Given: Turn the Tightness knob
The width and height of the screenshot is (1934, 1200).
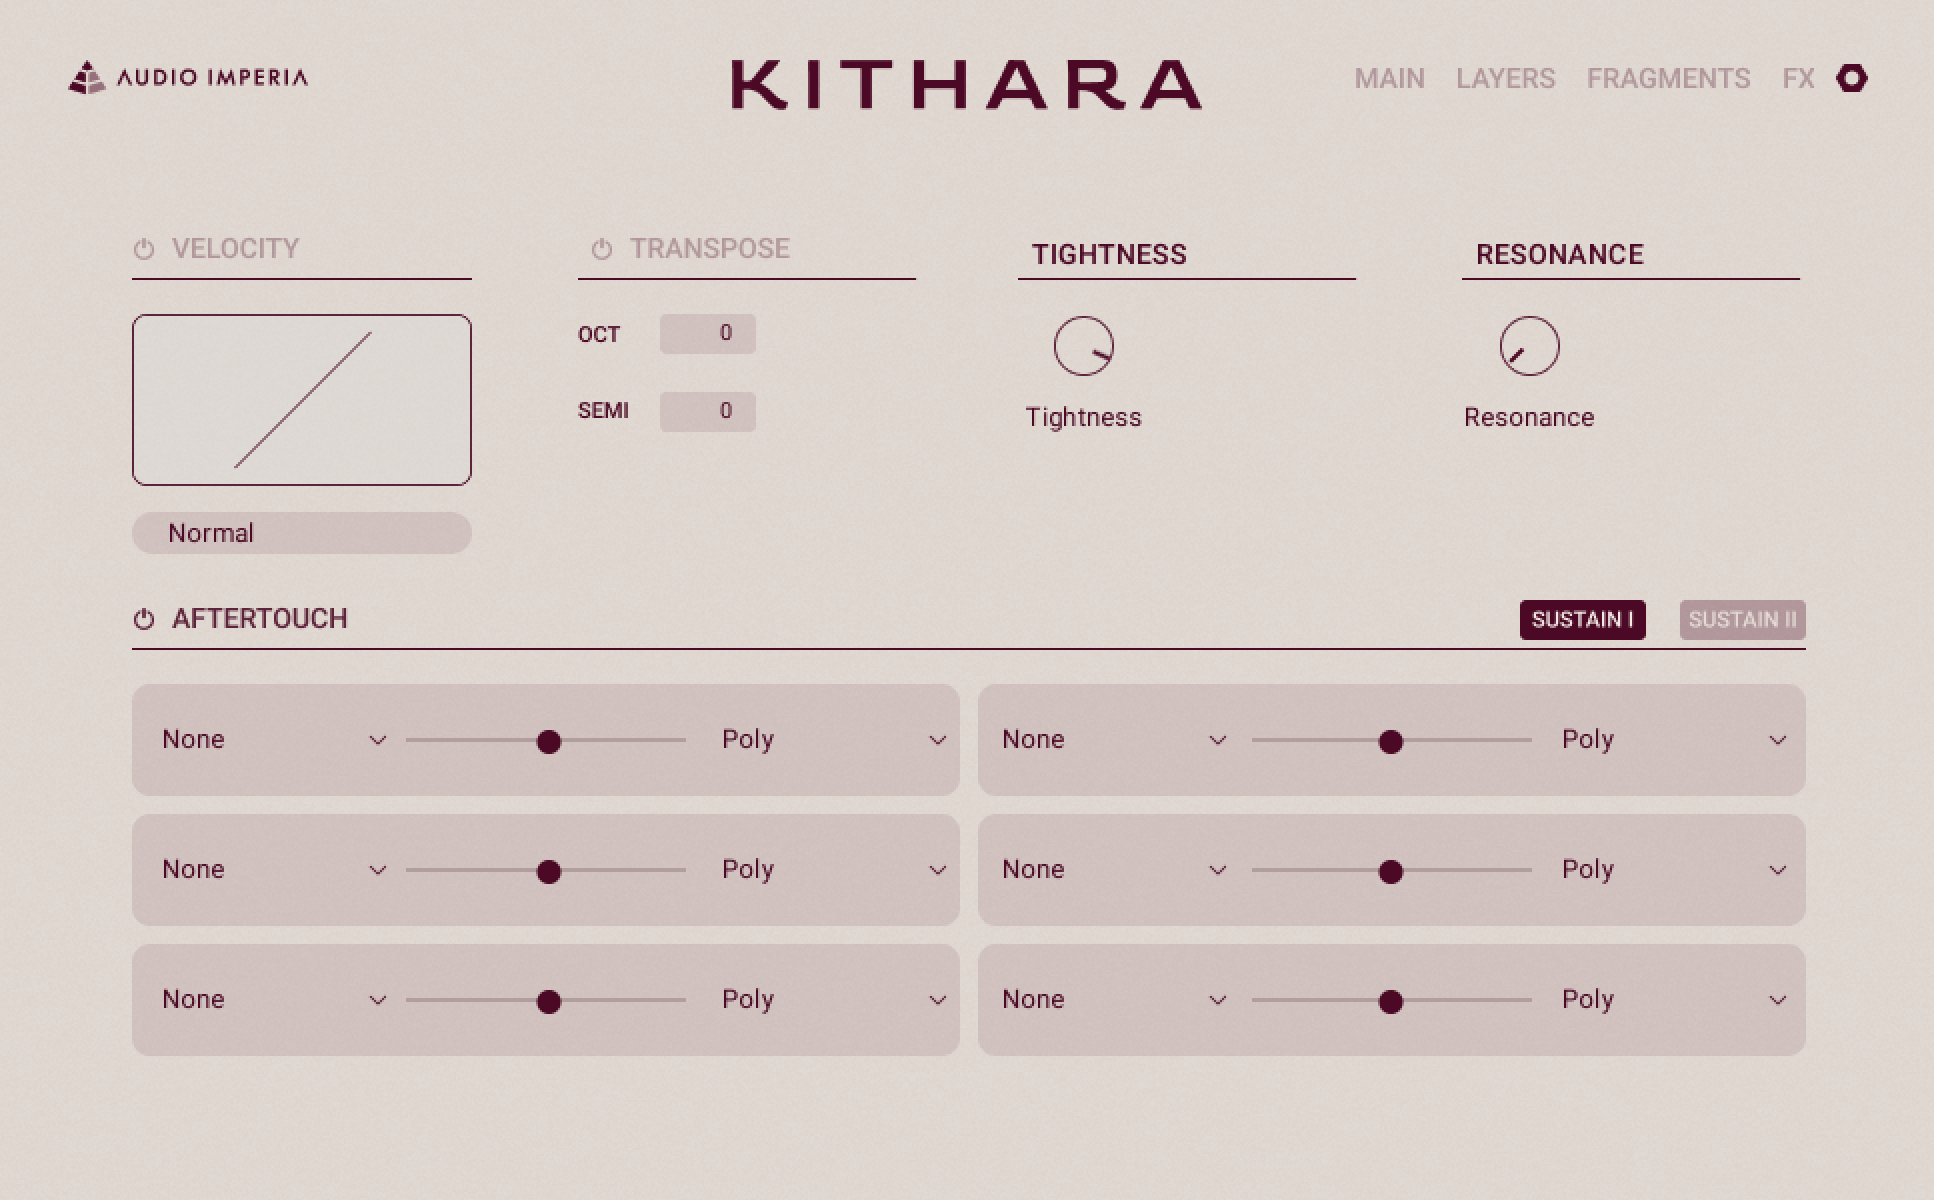Looking at the screenshot, I should tap(1084, 345).
